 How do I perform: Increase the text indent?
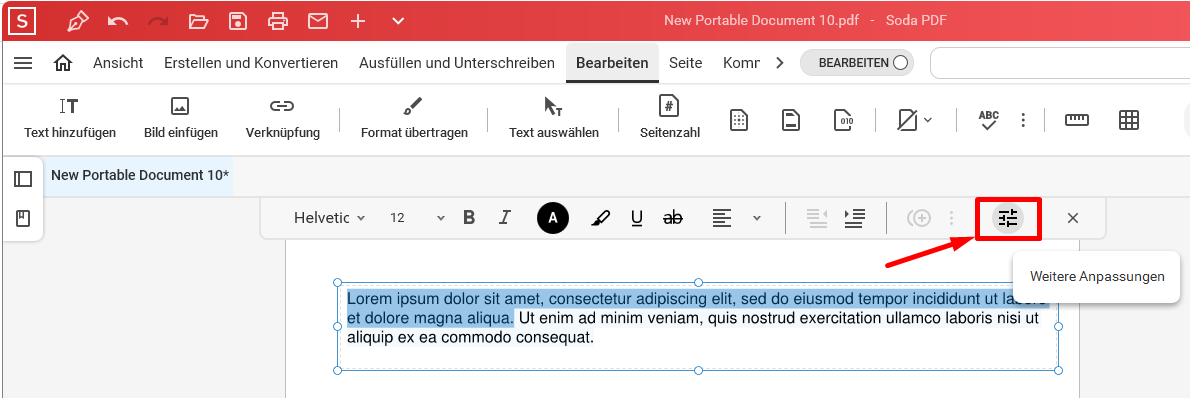click(855, 218)
